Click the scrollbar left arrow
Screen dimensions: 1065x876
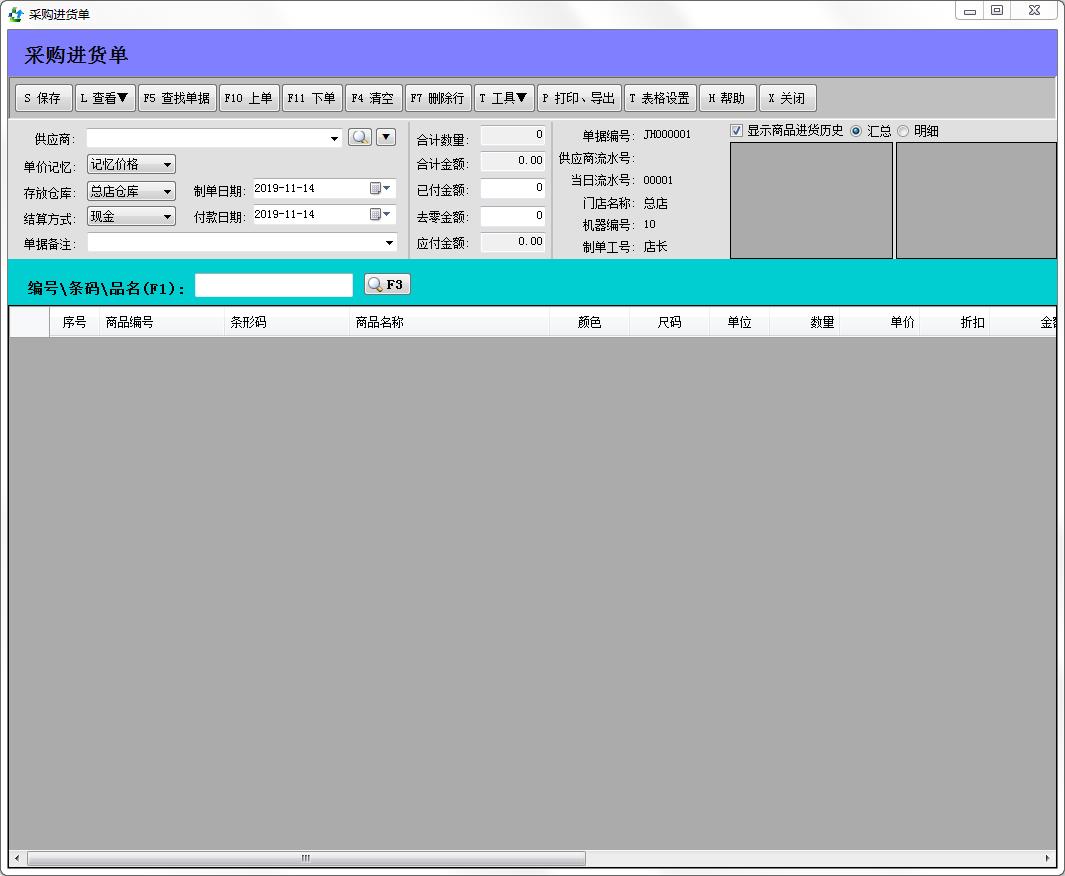tap(17, 858)
